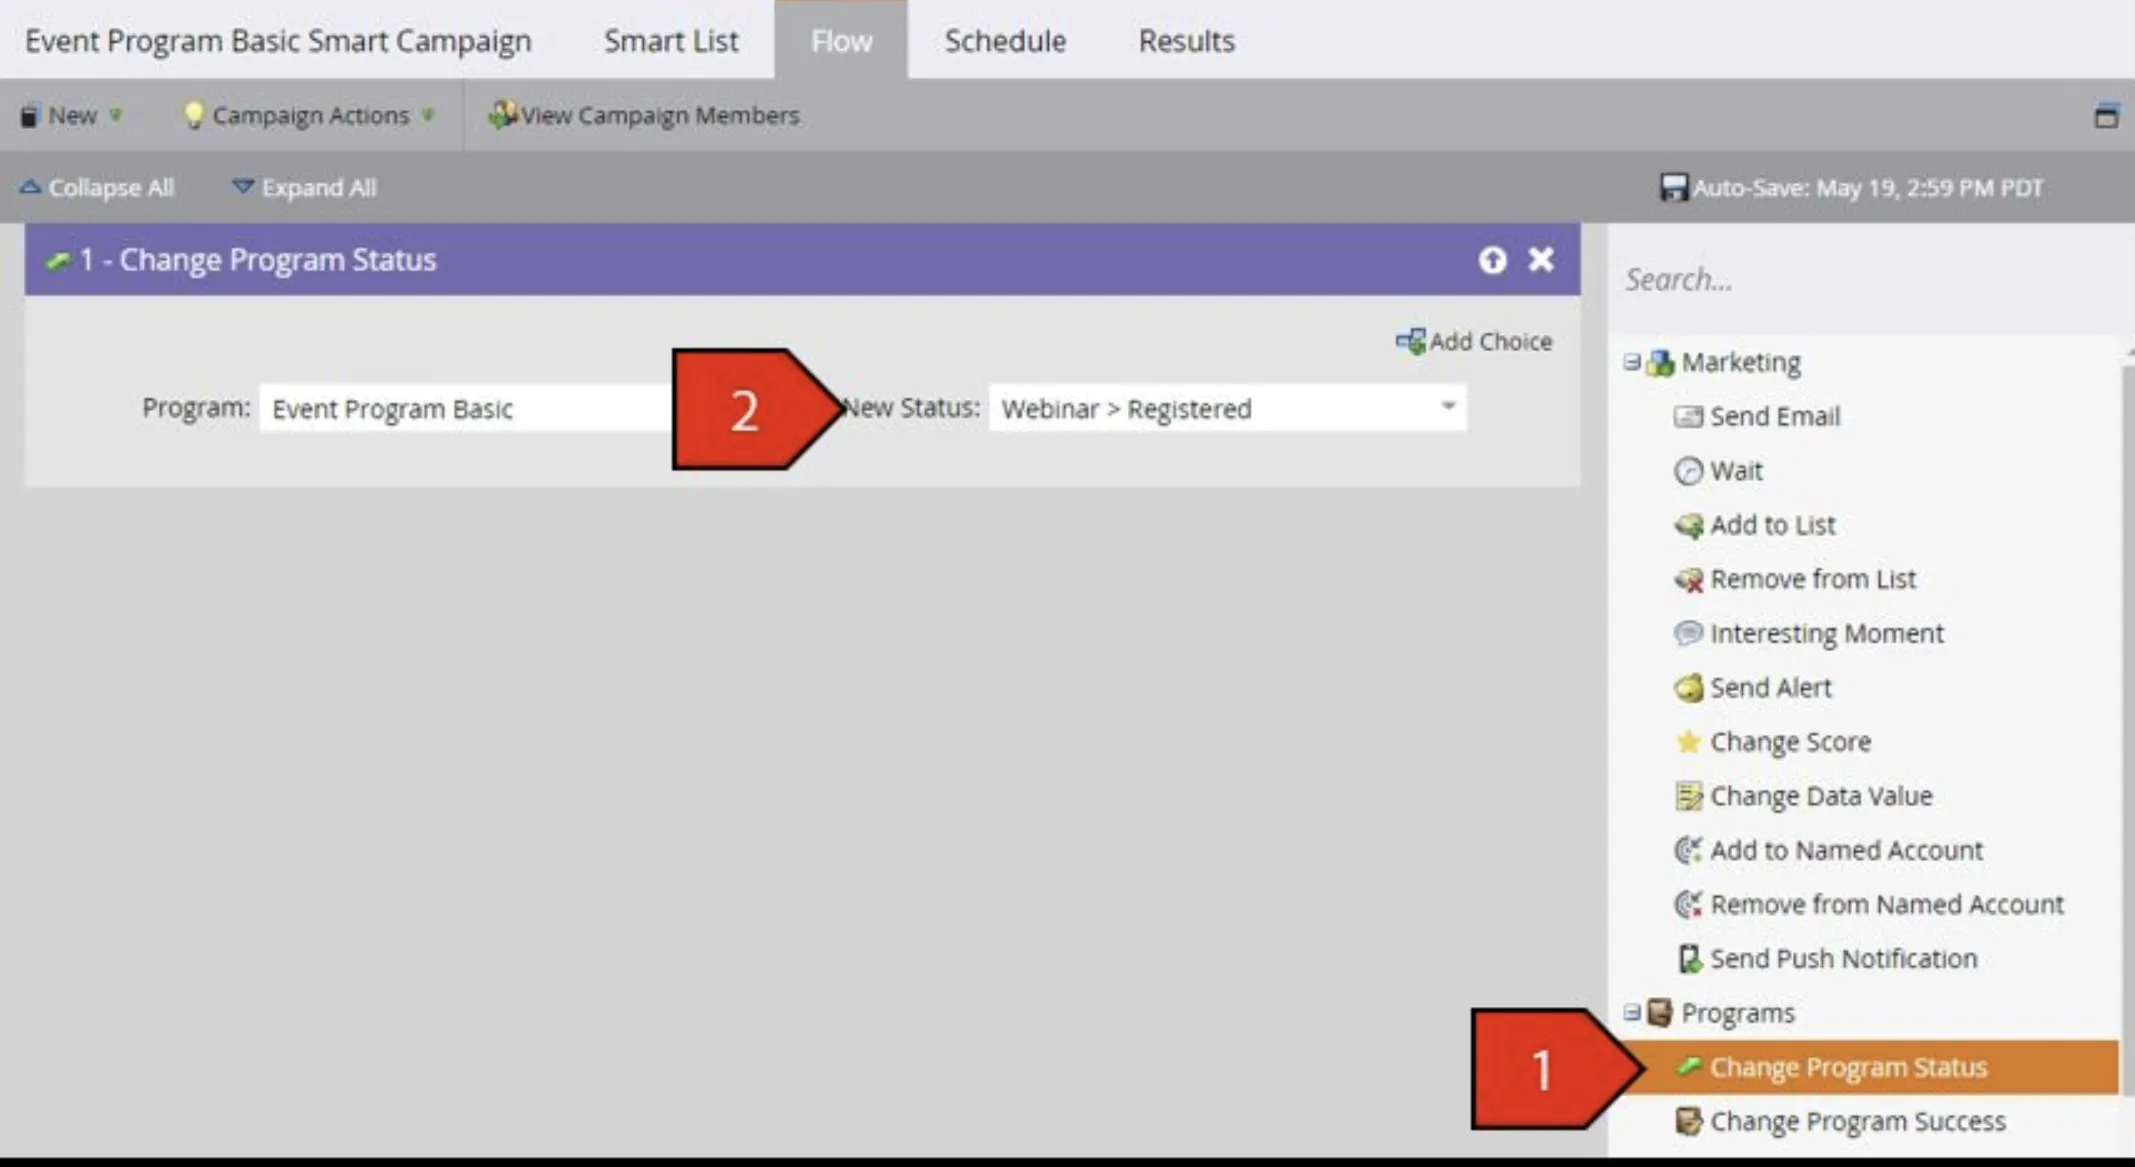The width and height of the screenshot is (2135, 1167).
Task: Click the window restore icon in toolbar
Action: [2106, 115]
